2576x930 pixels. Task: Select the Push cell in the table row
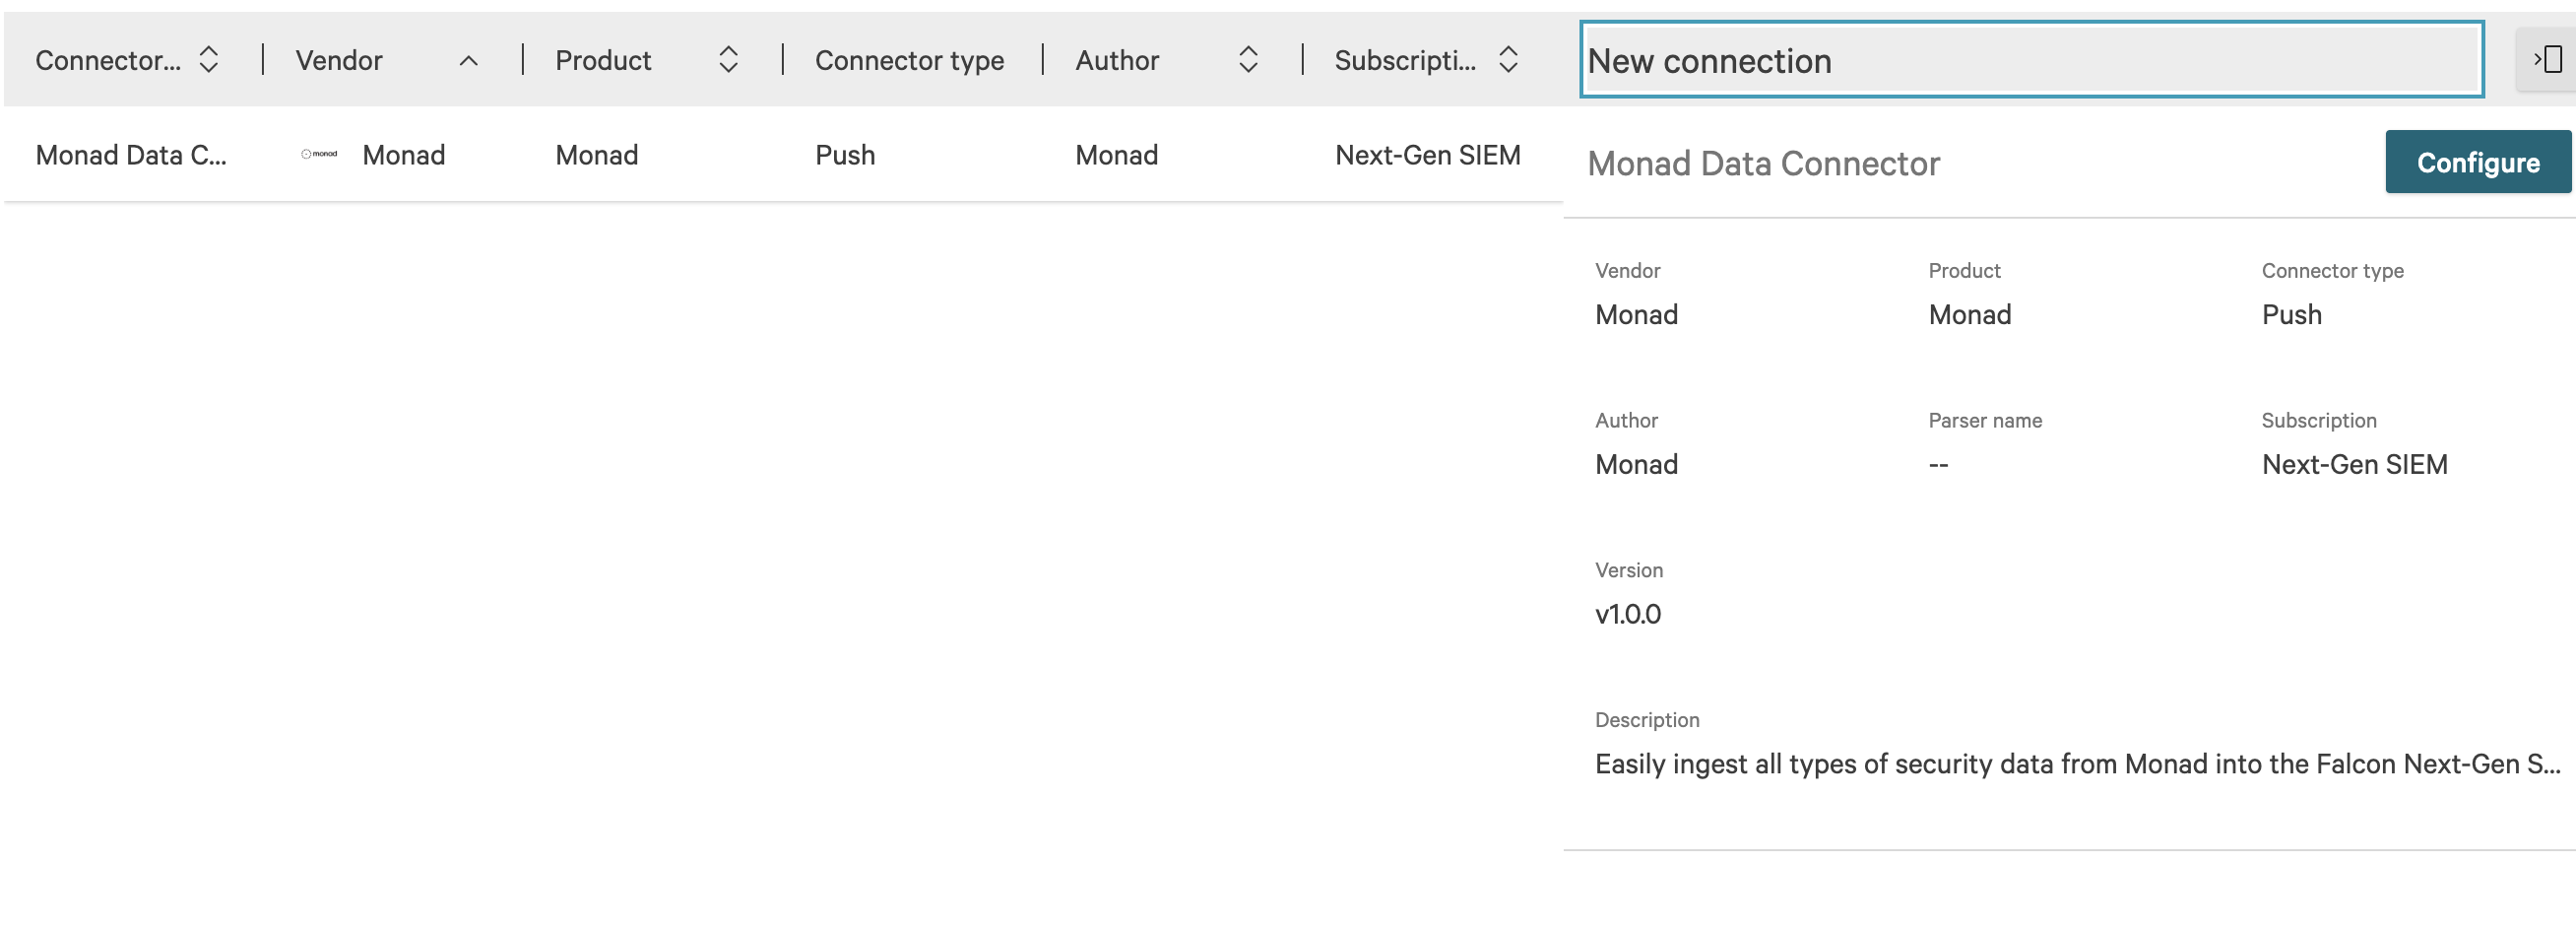[845, 155]
